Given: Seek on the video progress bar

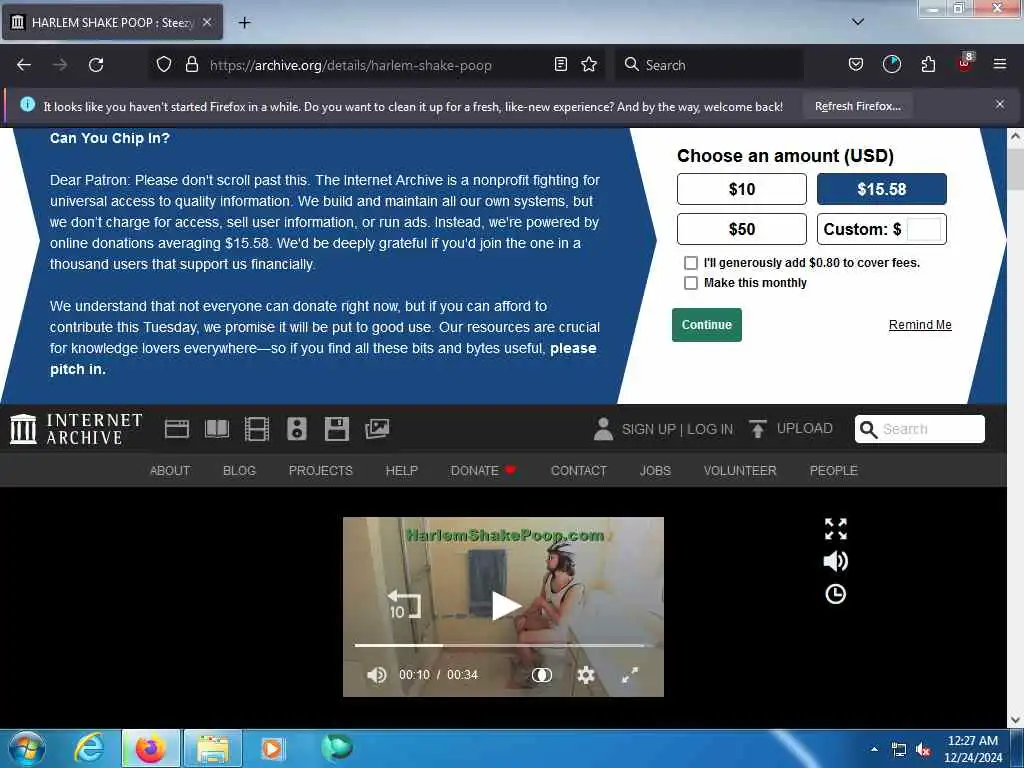Looking at the screenshot, I should coord(503,645).
